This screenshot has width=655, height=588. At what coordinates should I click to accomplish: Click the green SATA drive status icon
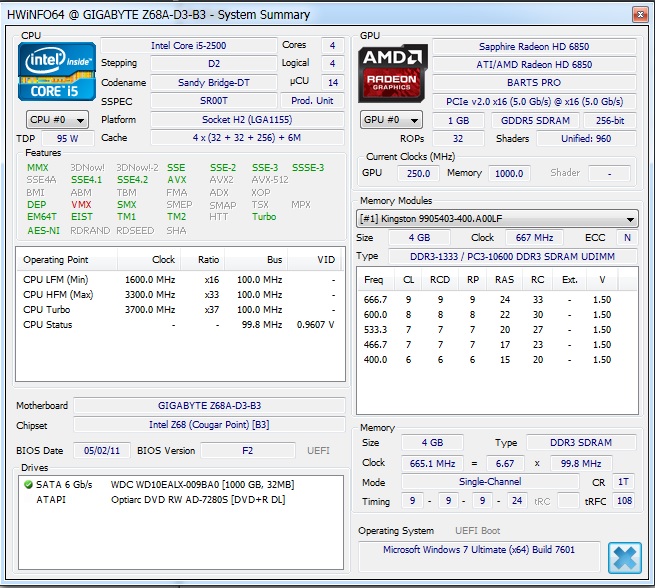click(27, 484)
